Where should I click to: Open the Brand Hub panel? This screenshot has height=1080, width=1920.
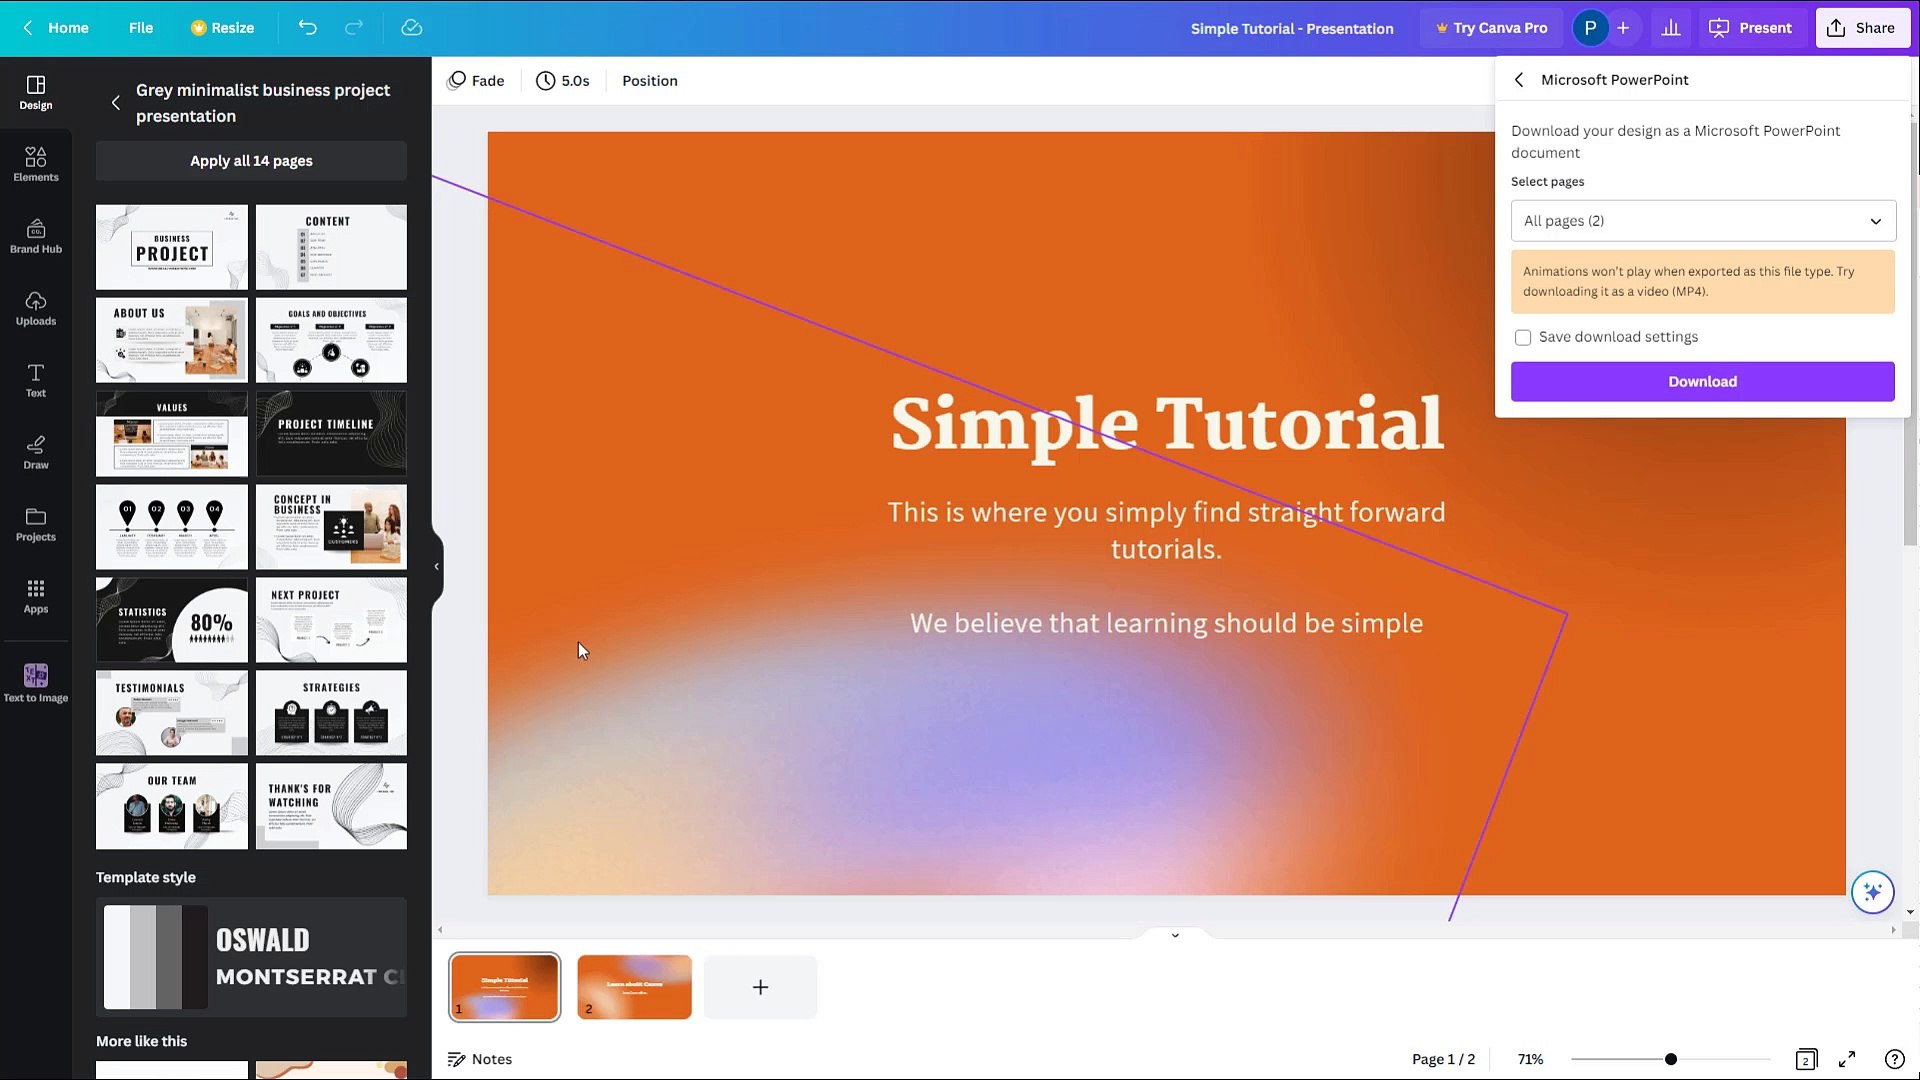(x=35, y=237)
